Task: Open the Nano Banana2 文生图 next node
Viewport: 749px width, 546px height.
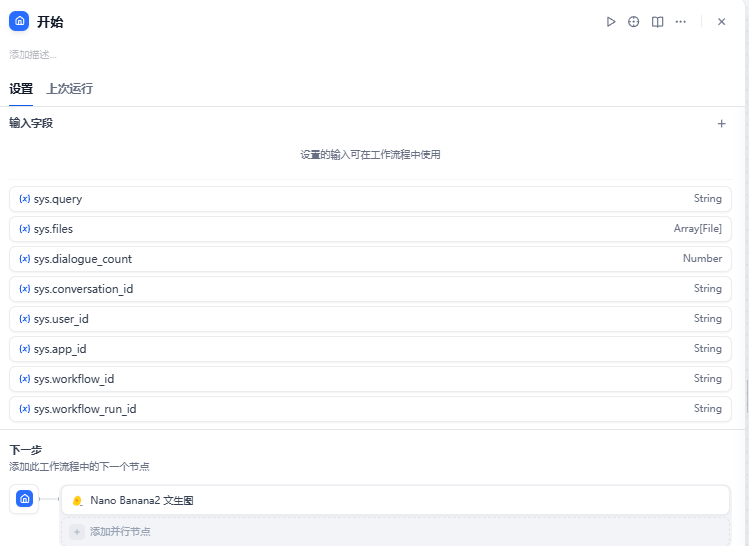Action: [395, 500]
